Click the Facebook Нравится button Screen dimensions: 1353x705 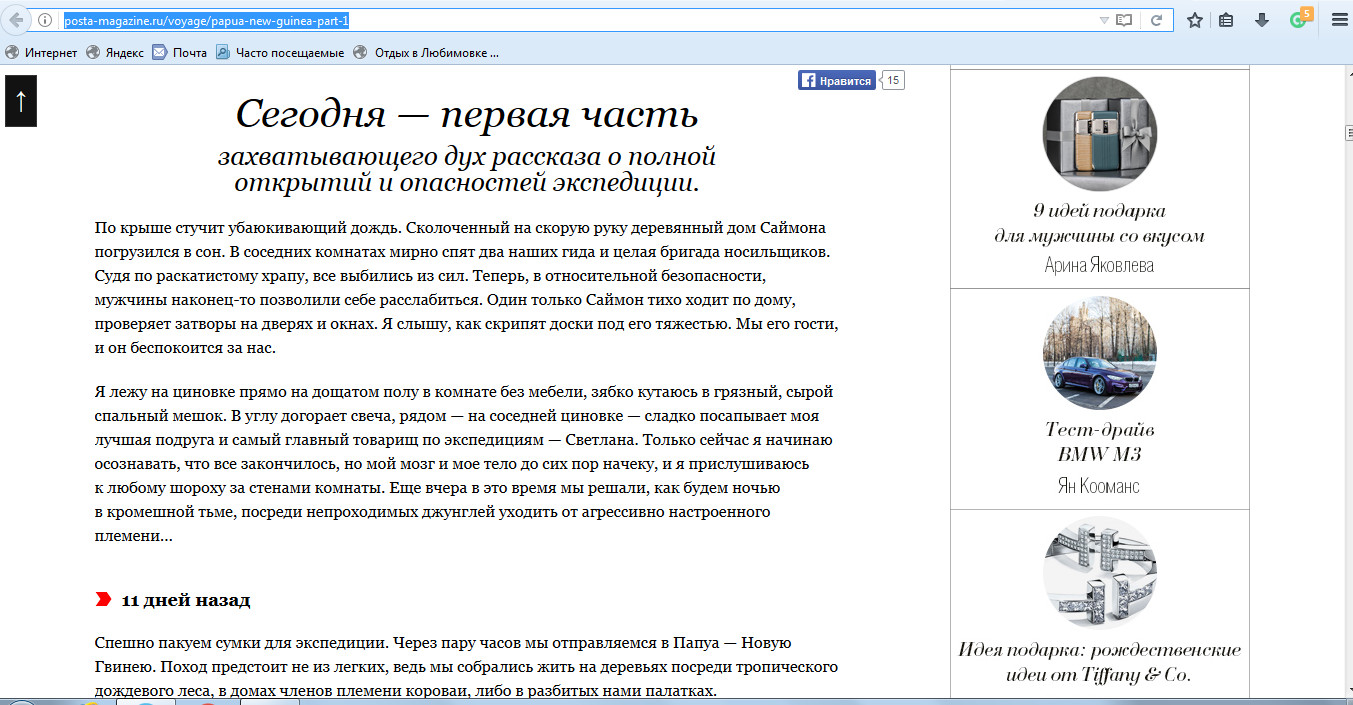[x=837, y=81]
